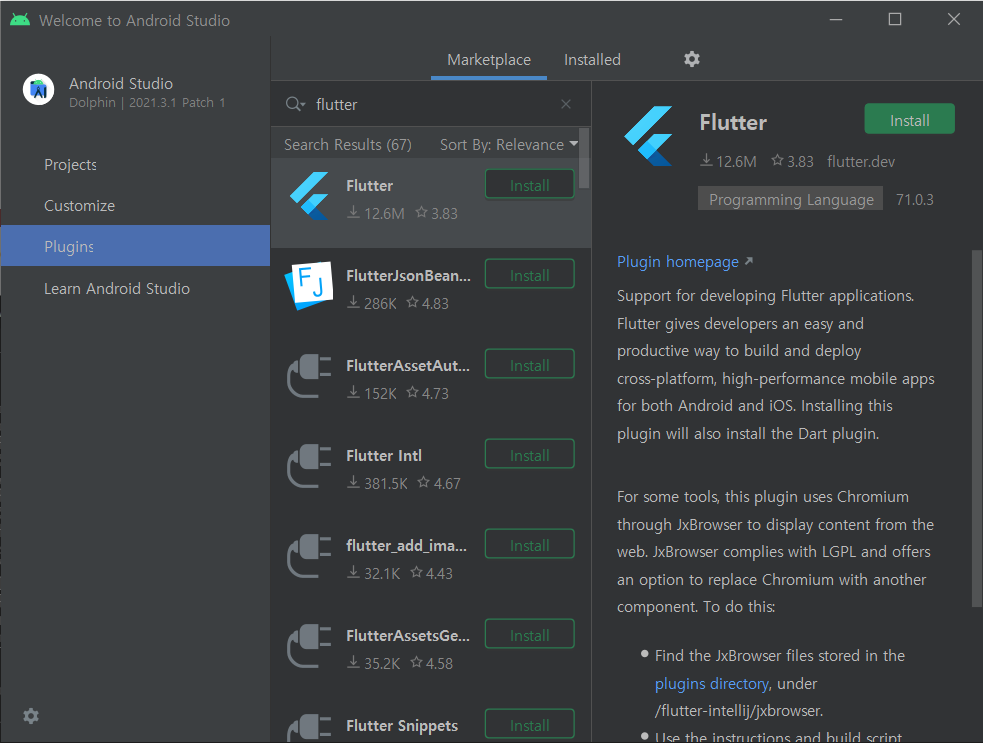Image resolution: width=983 pixels, height=743 pixels.
Task: Open search history dropdown arrow
Action: tap(303, 105)
